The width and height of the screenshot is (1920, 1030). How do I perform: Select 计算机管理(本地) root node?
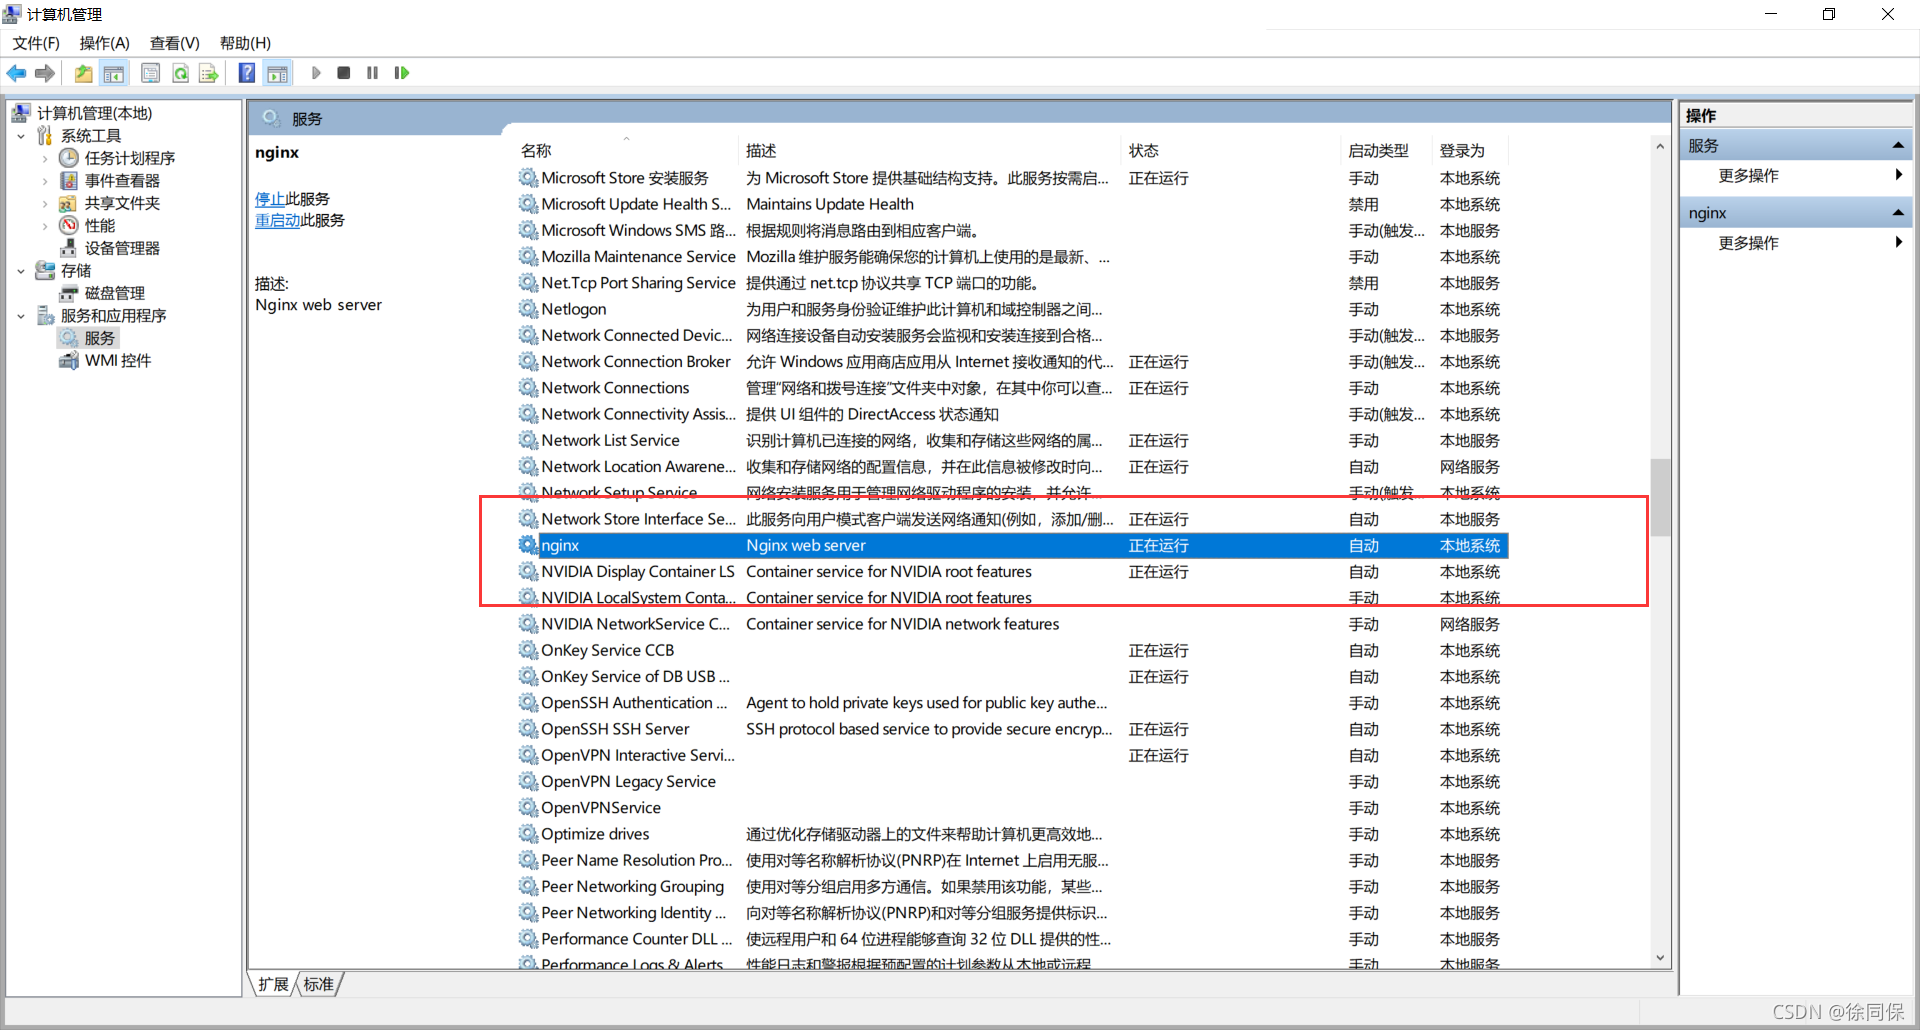click(83, 113)
